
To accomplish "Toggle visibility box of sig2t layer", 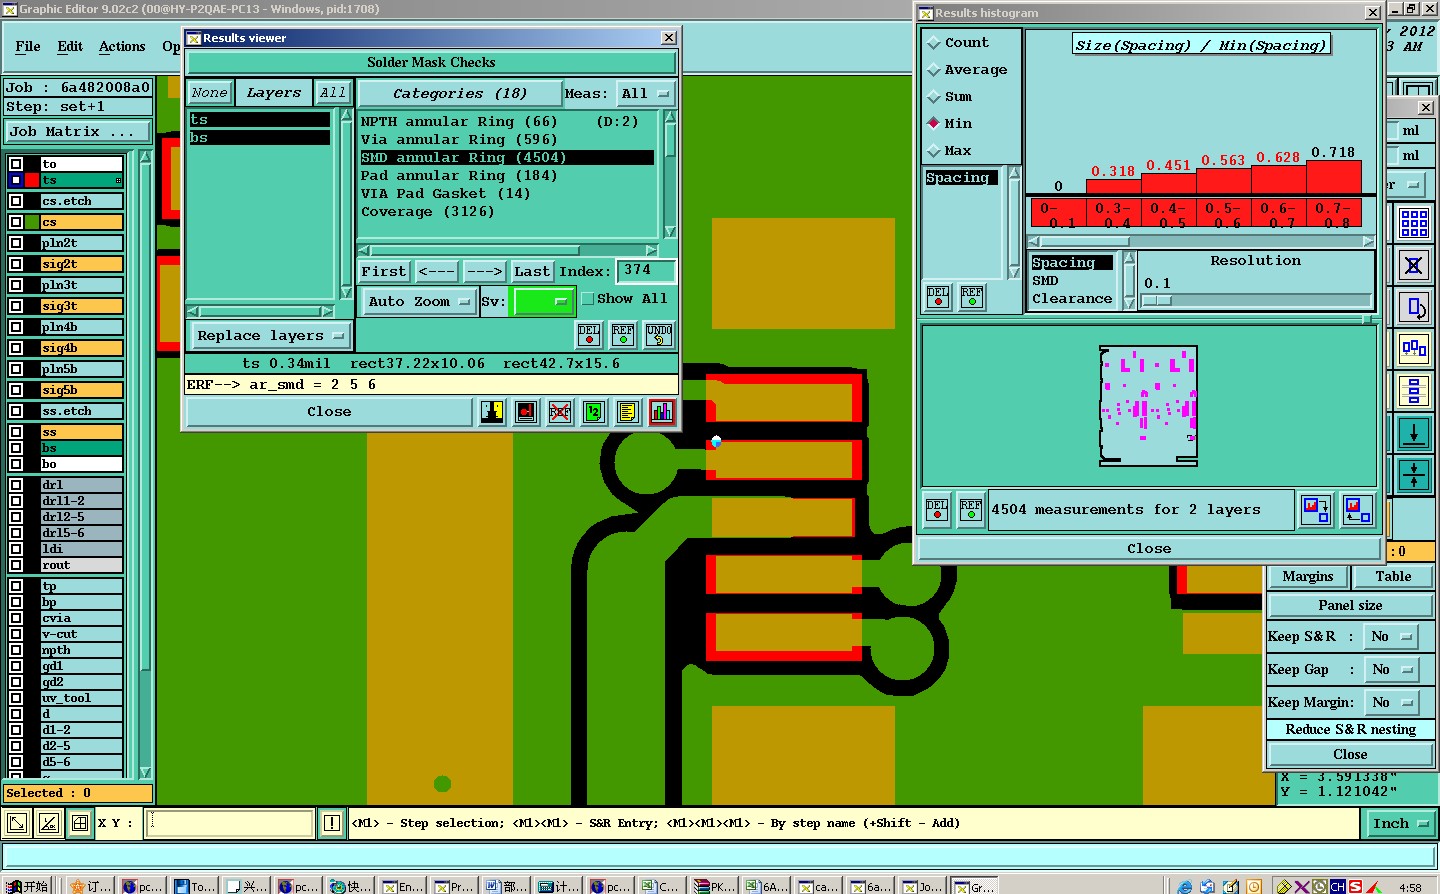I will 16,264.
